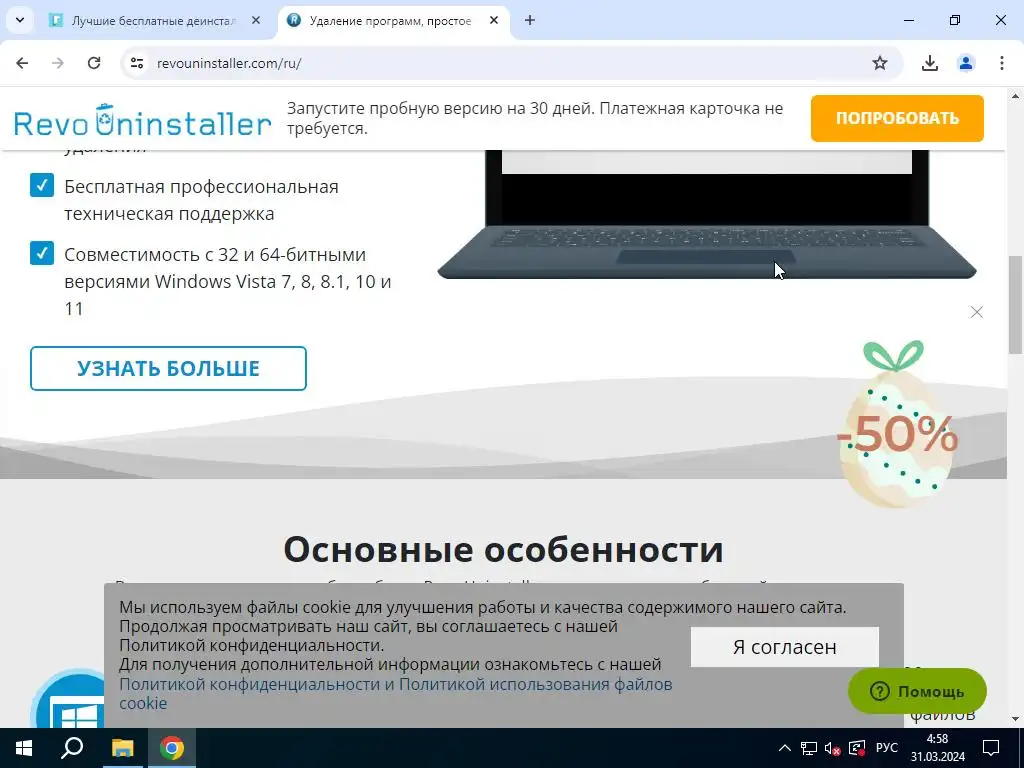1024x768 pixels.
Task: Click the scrollbar down arrow
Action: (x=1015, y=719)
